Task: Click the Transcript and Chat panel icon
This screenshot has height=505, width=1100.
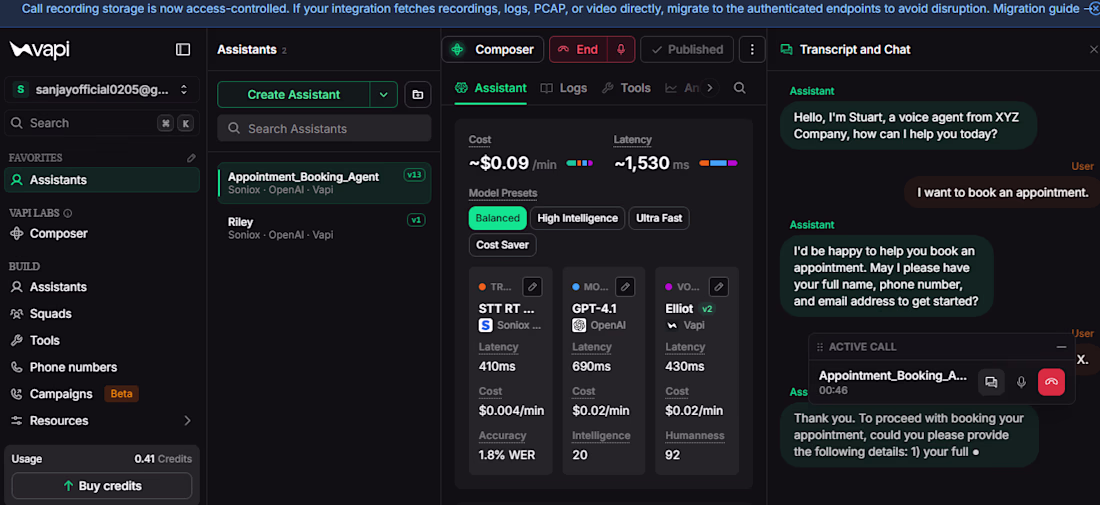Action: pos(786,50)
